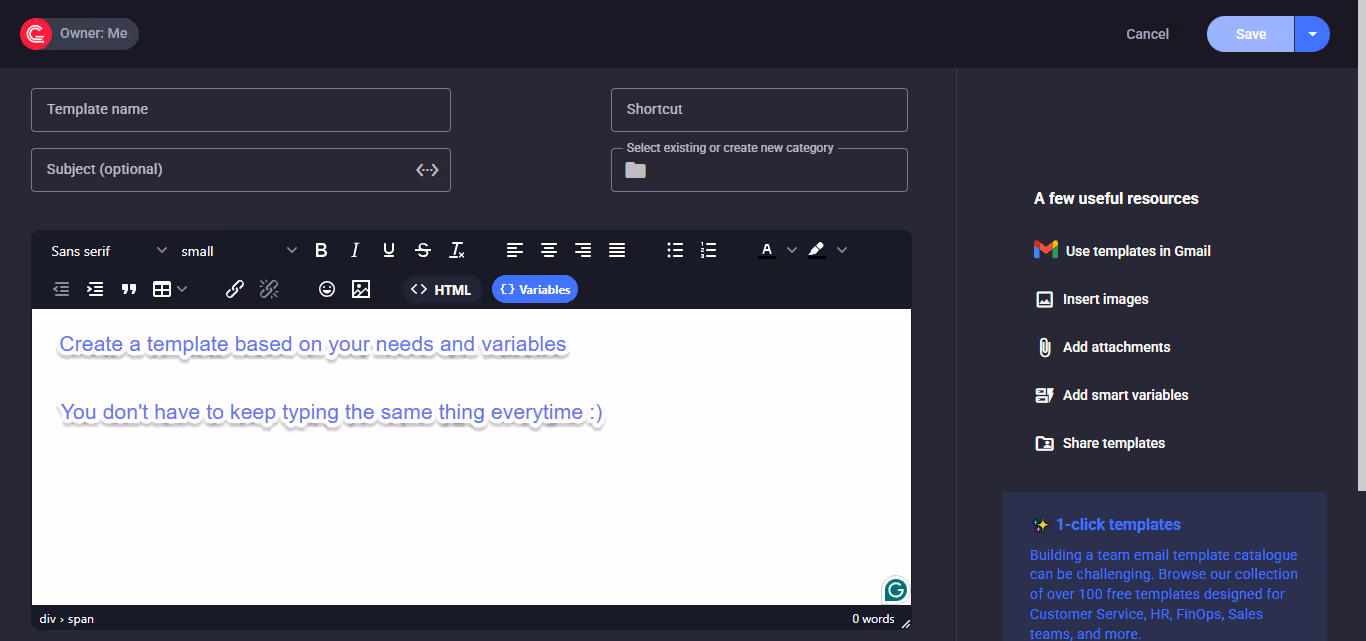Clear text formatting with the Tx icon

pyautogui.click(x=456, y=250)
